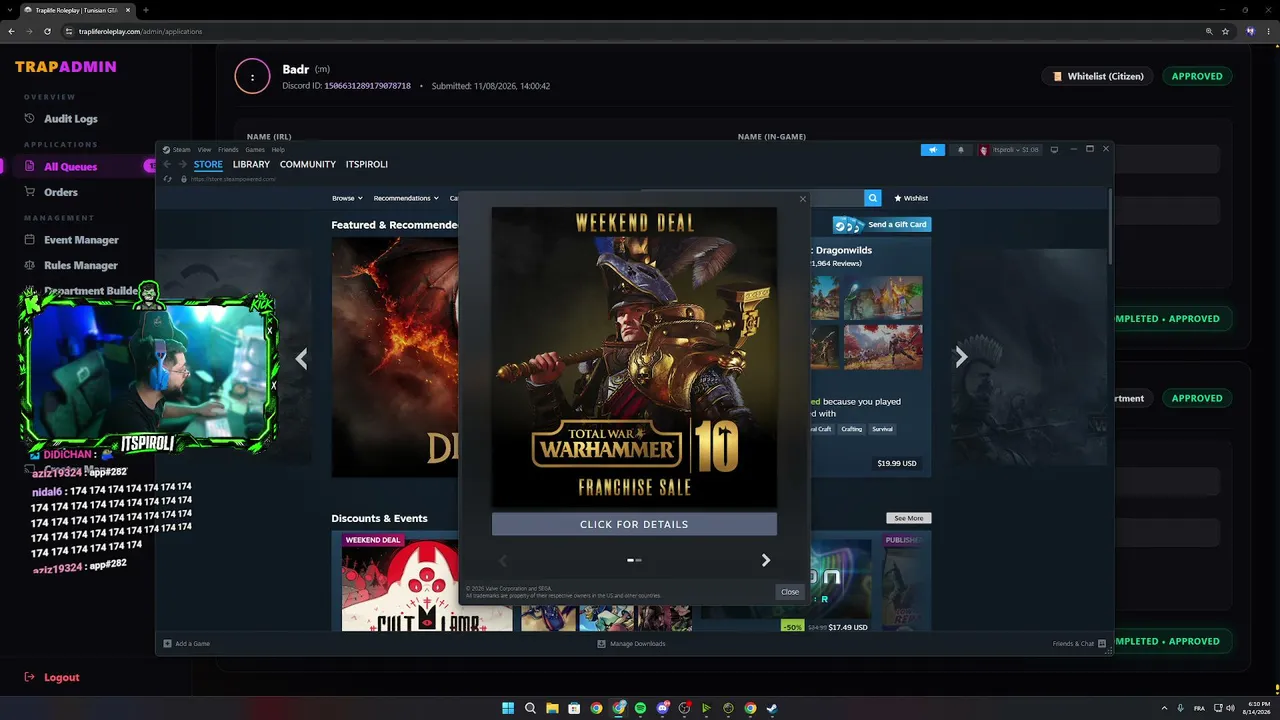The width and height of the screenshot is (1280, 720).
Task: Open Steam Big Picture mode icon
Action: [1053, 150]
